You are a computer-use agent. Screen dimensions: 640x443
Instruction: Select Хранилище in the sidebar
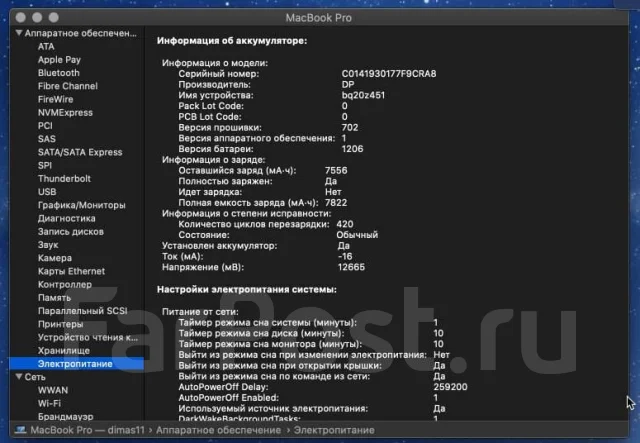click(63, 351)
